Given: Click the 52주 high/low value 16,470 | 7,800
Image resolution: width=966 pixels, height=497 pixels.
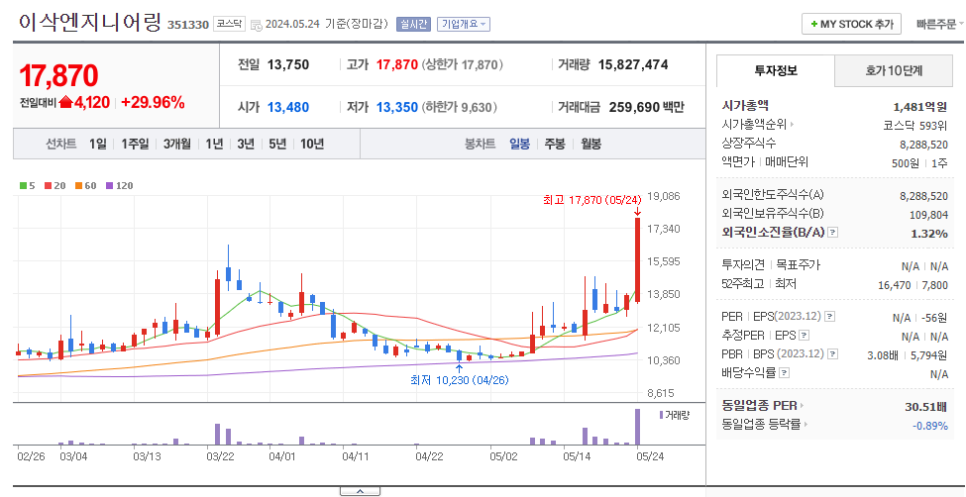Looking at the screenshot, I should point(913,285).
